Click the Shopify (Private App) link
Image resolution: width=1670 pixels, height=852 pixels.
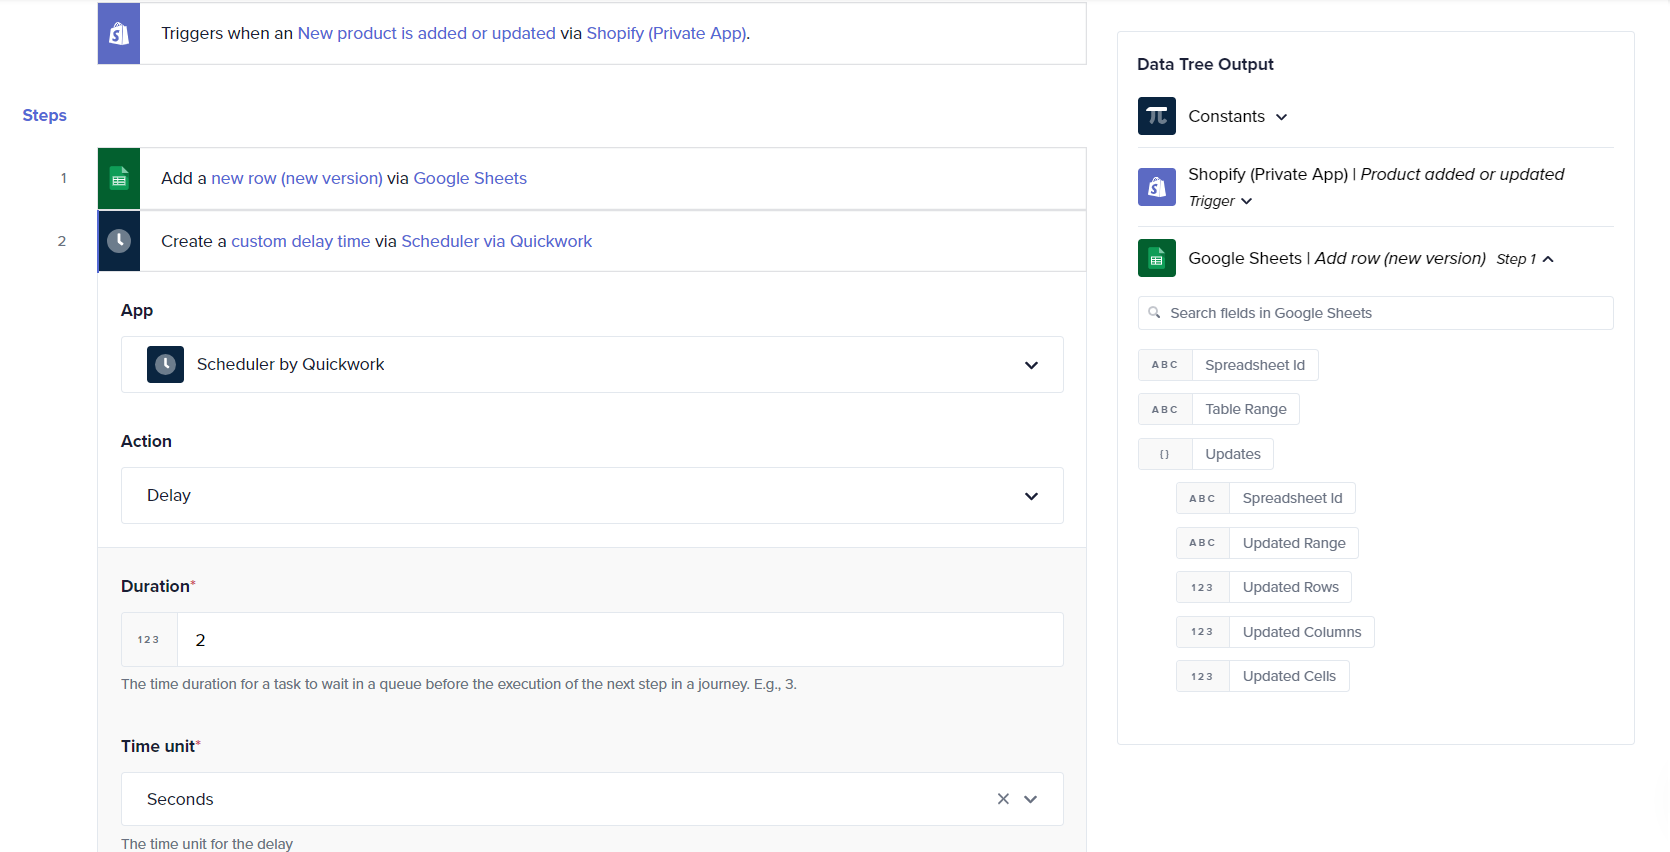(x=666, y=34)
